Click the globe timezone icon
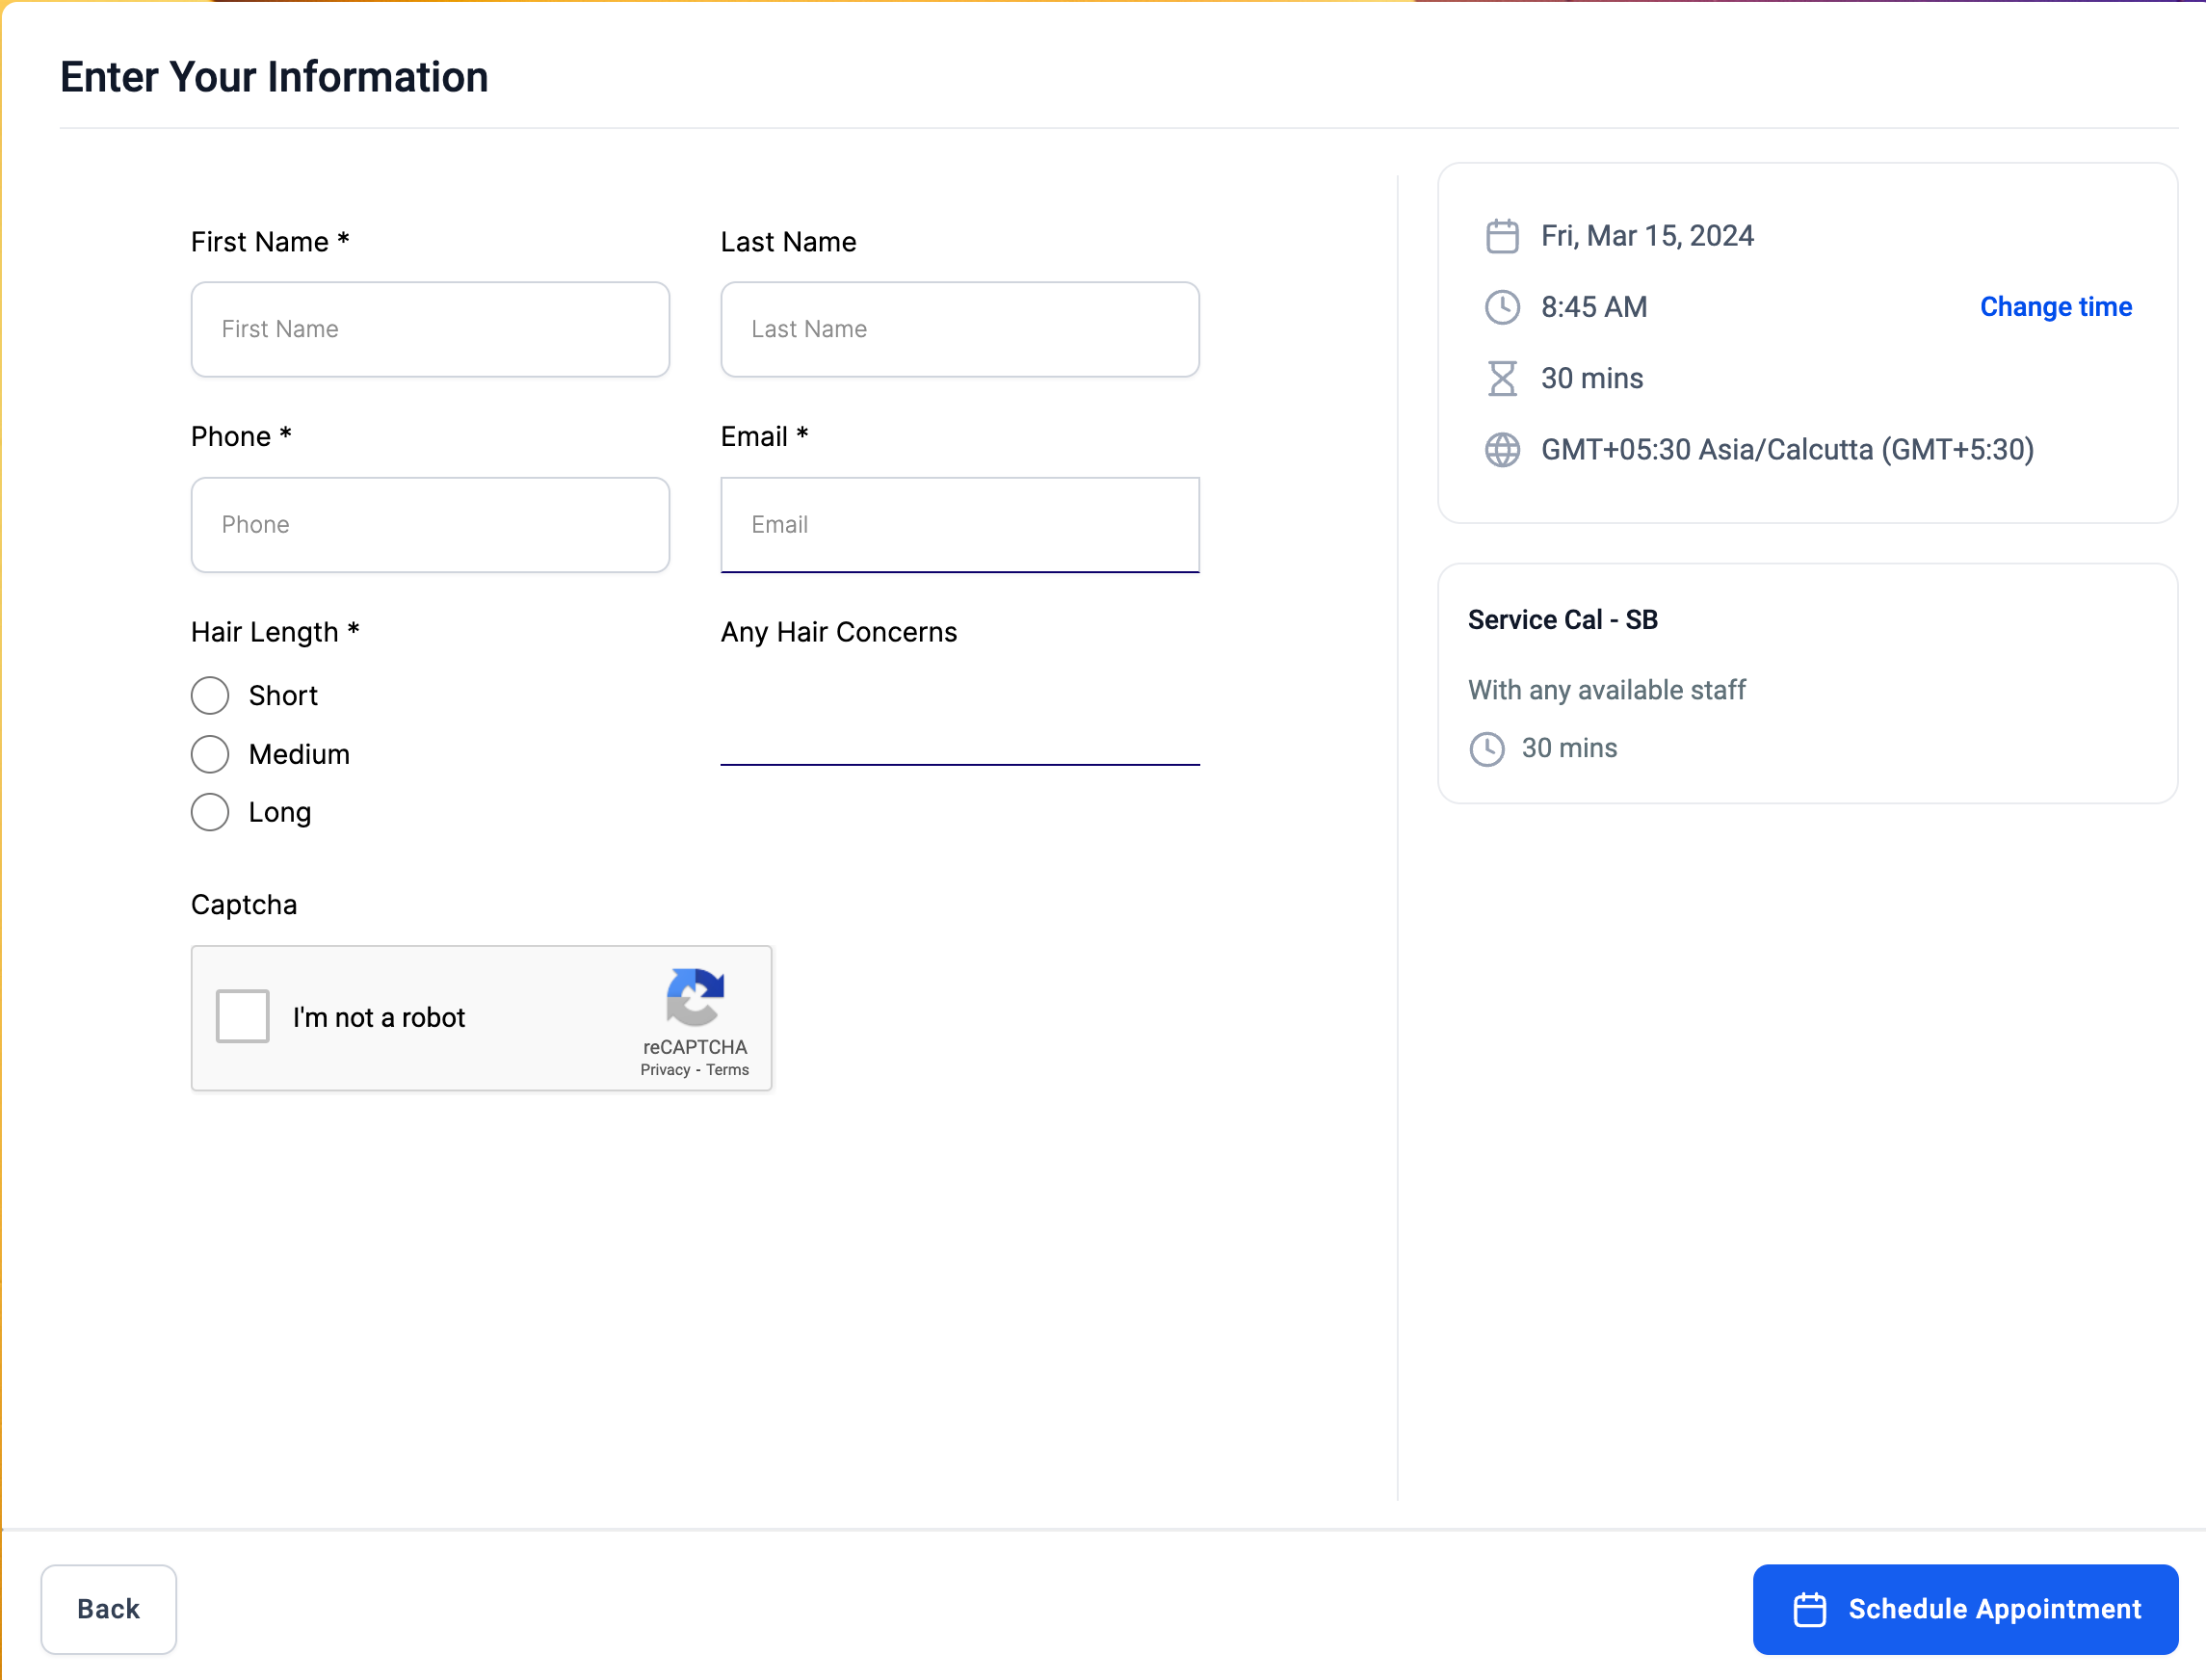 click(x=1501, y=450)
